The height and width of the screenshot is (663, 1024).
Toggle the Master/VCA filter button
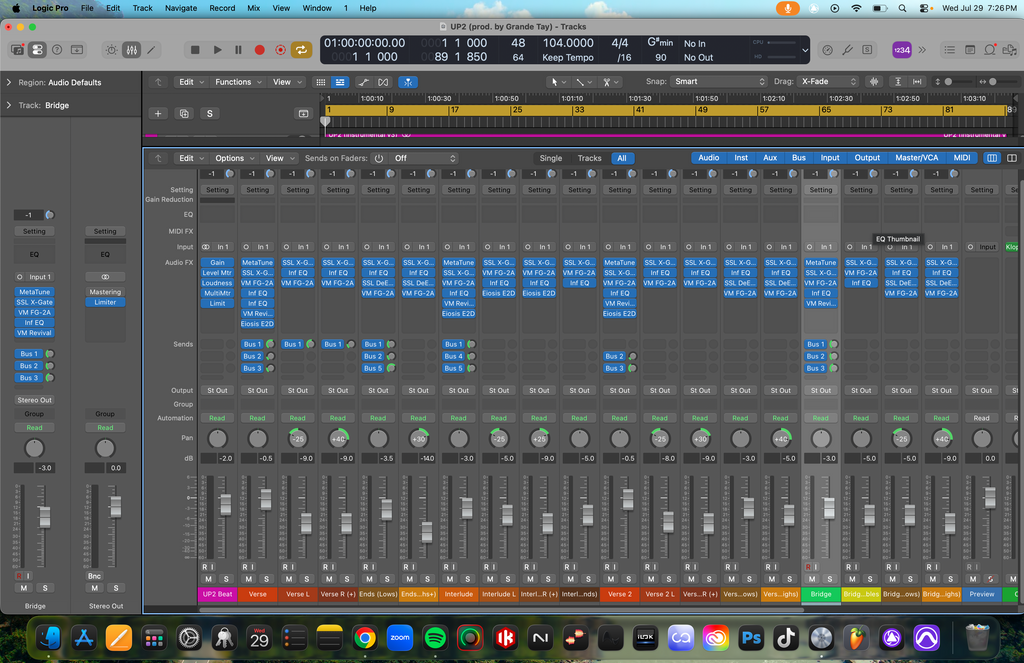pos(916,157)
